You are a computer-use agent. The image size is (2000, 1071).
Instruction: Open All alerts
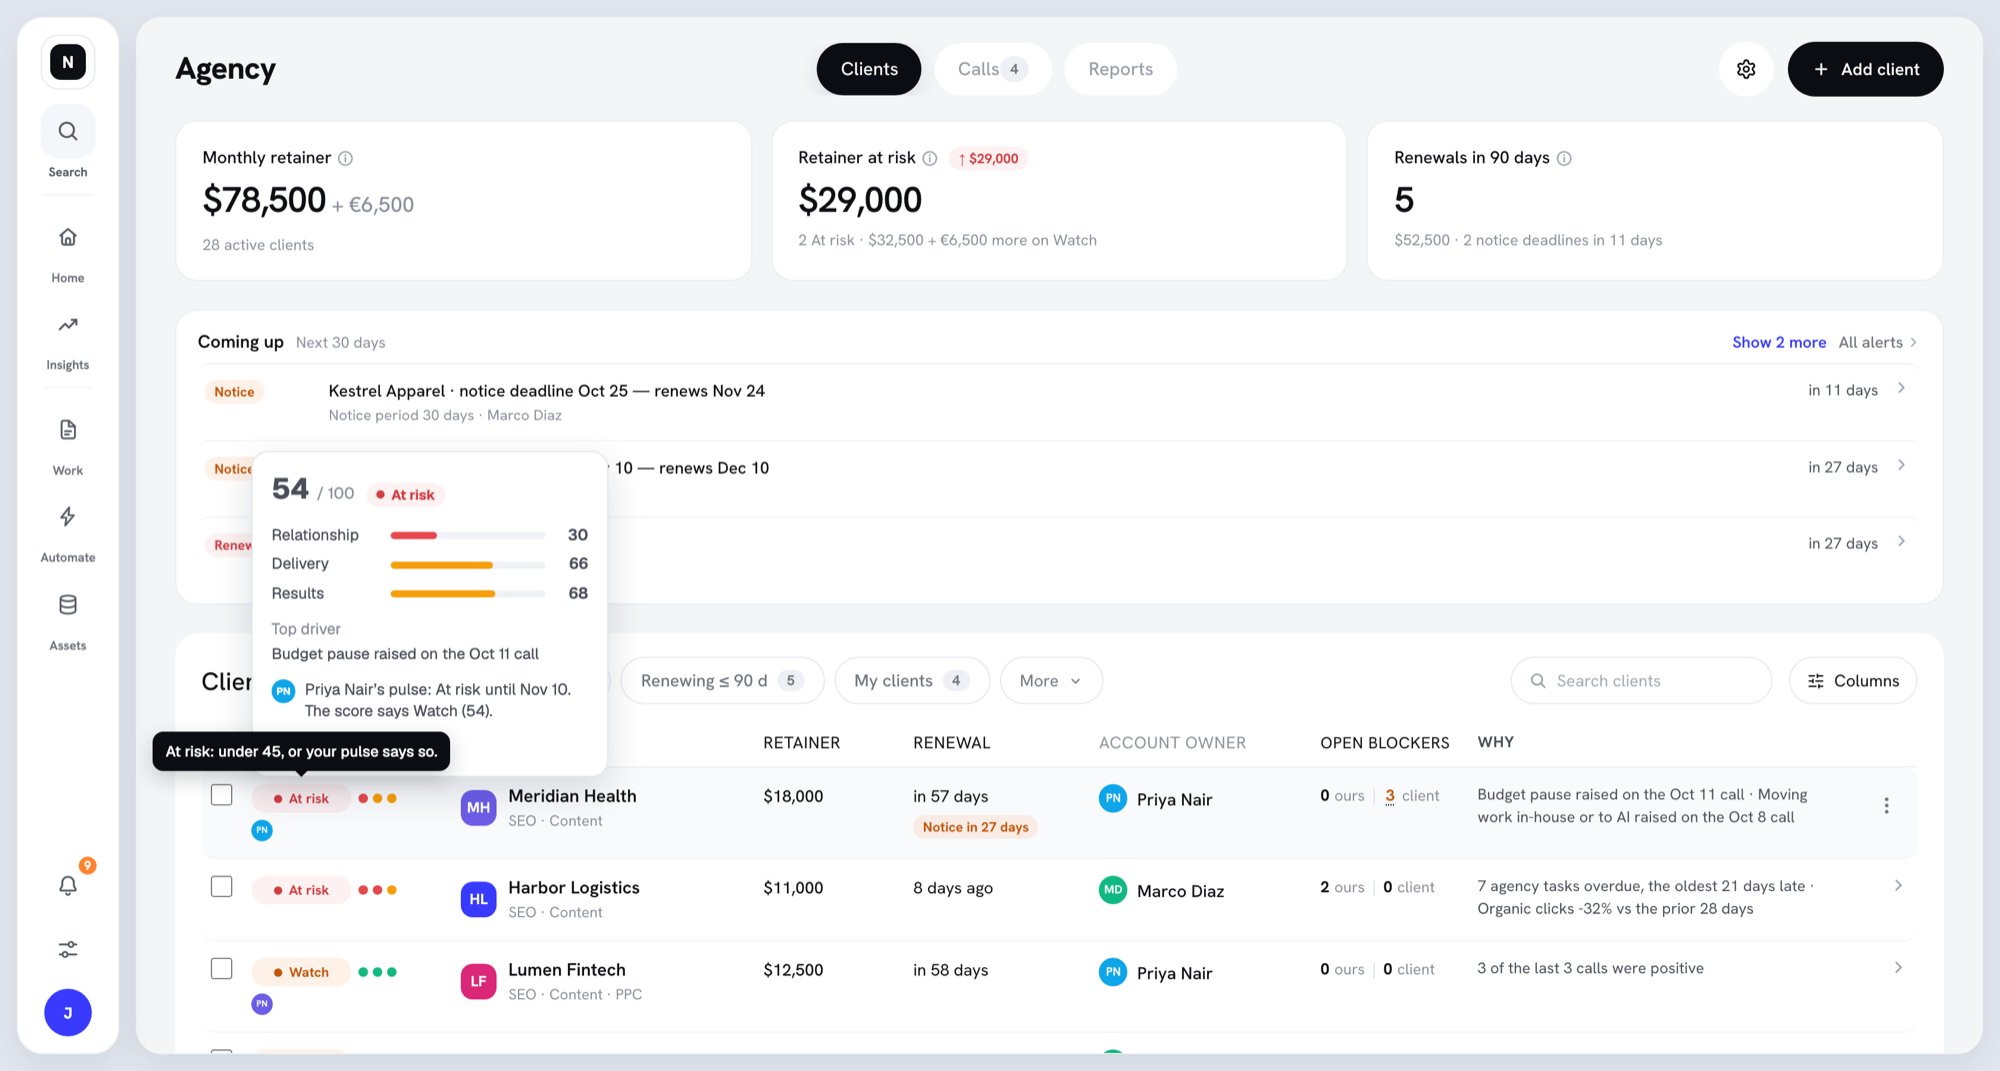[1877, 342]
